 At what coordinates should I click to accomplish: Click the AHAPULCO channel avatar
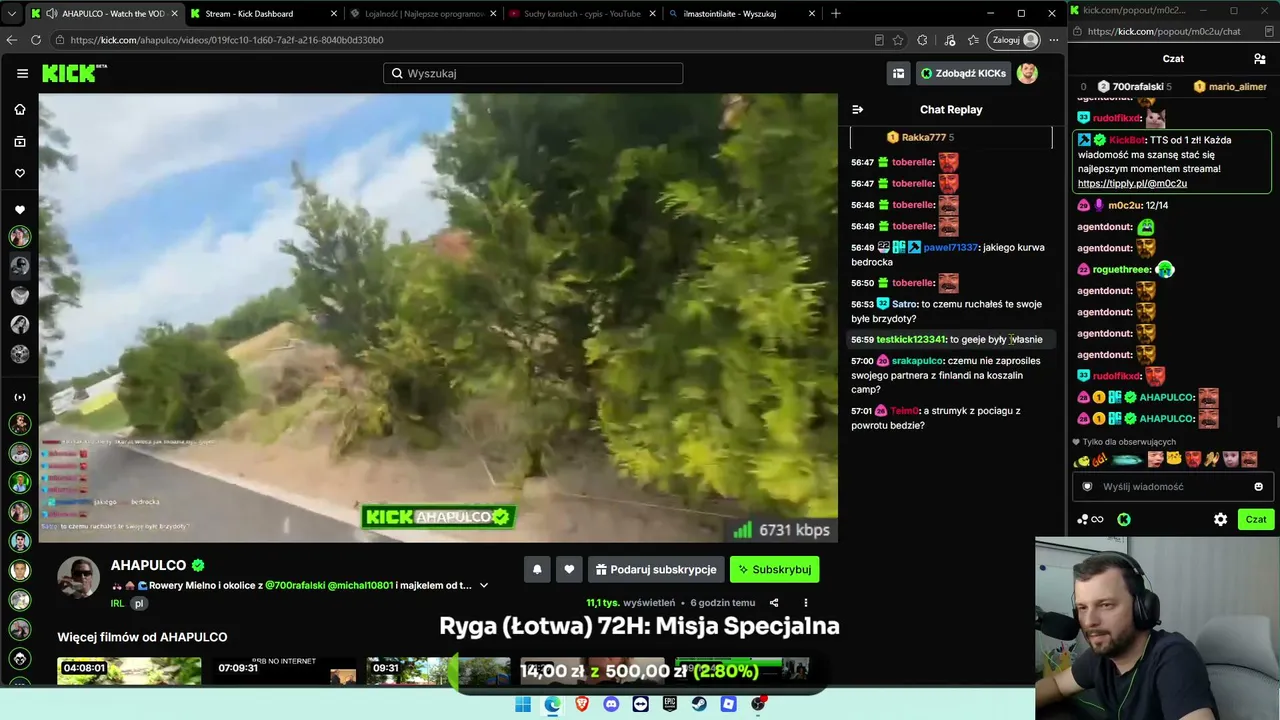pos(78,577)
